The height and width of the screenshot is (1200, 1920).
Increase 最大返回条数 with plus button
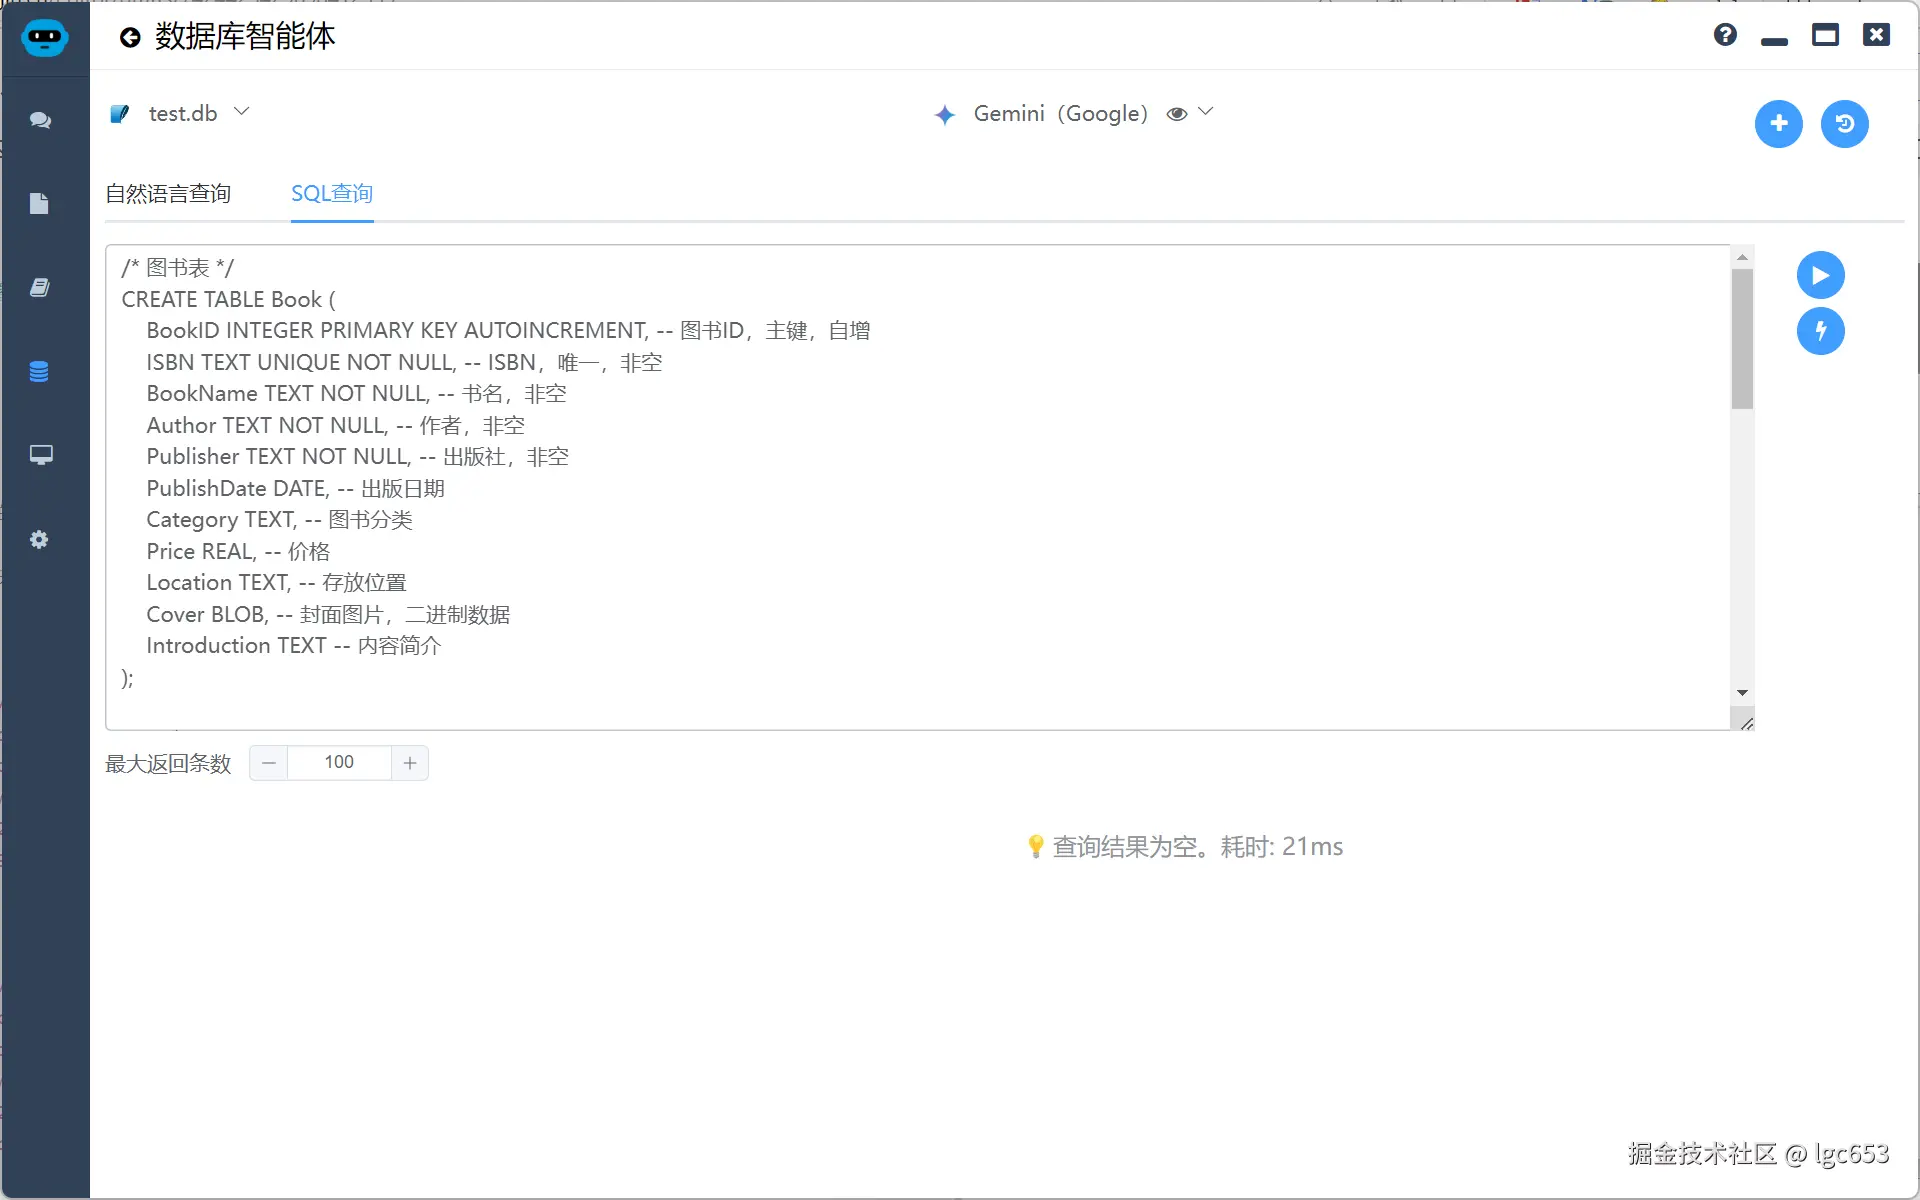410,763
